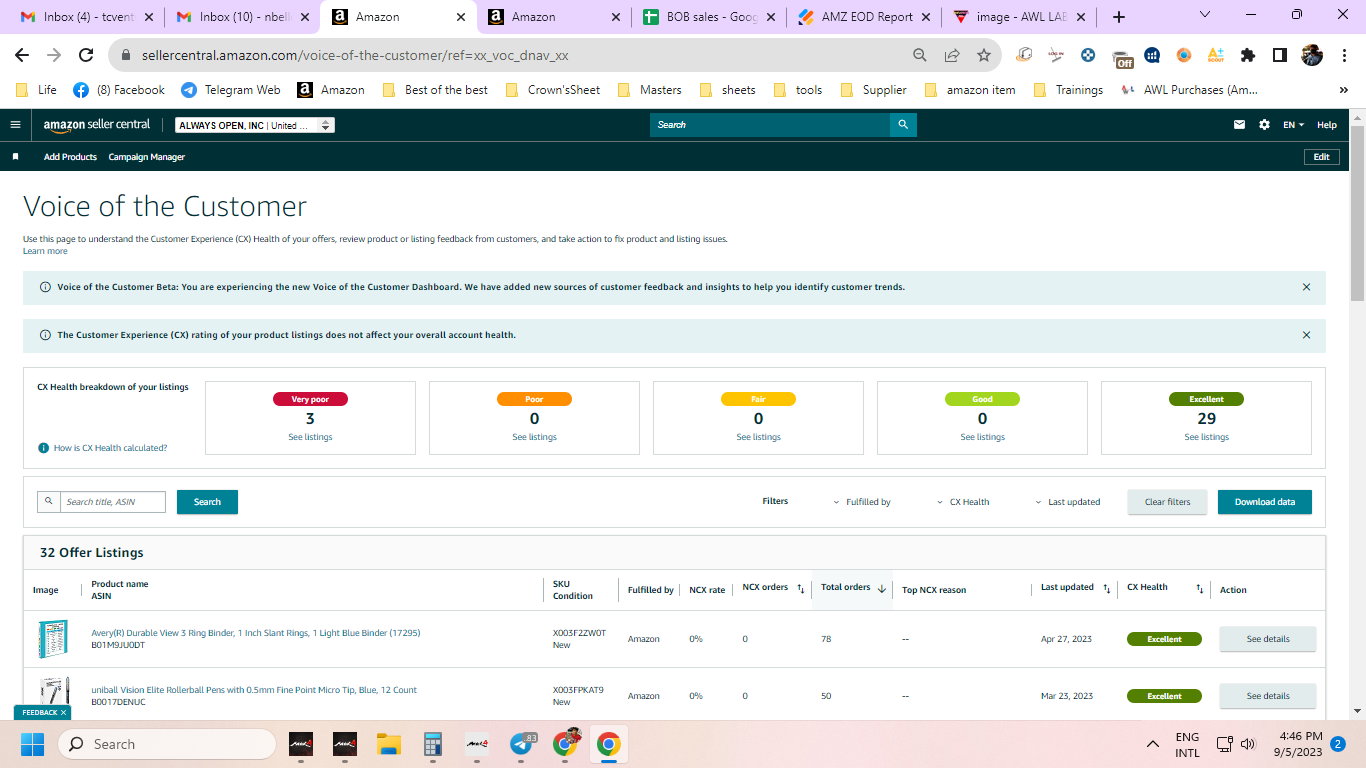Expand the Last updated filter
Viewport: 1366px width, 768px height.
point(1067,502)
